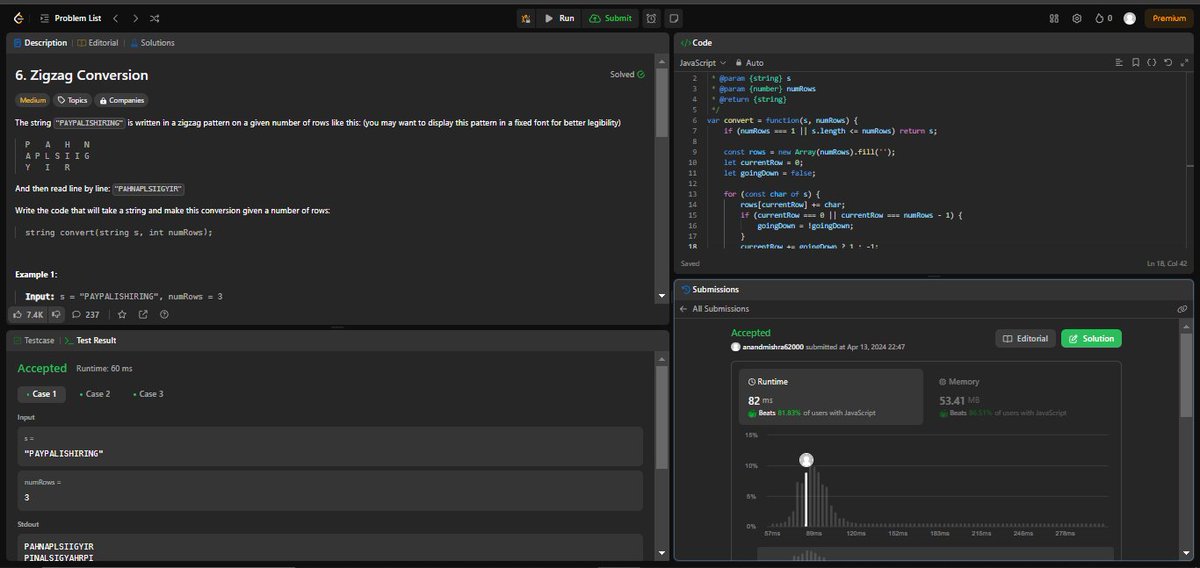1200x568 pixels.
Task: Click the s input field value
Action: (330, 446)
